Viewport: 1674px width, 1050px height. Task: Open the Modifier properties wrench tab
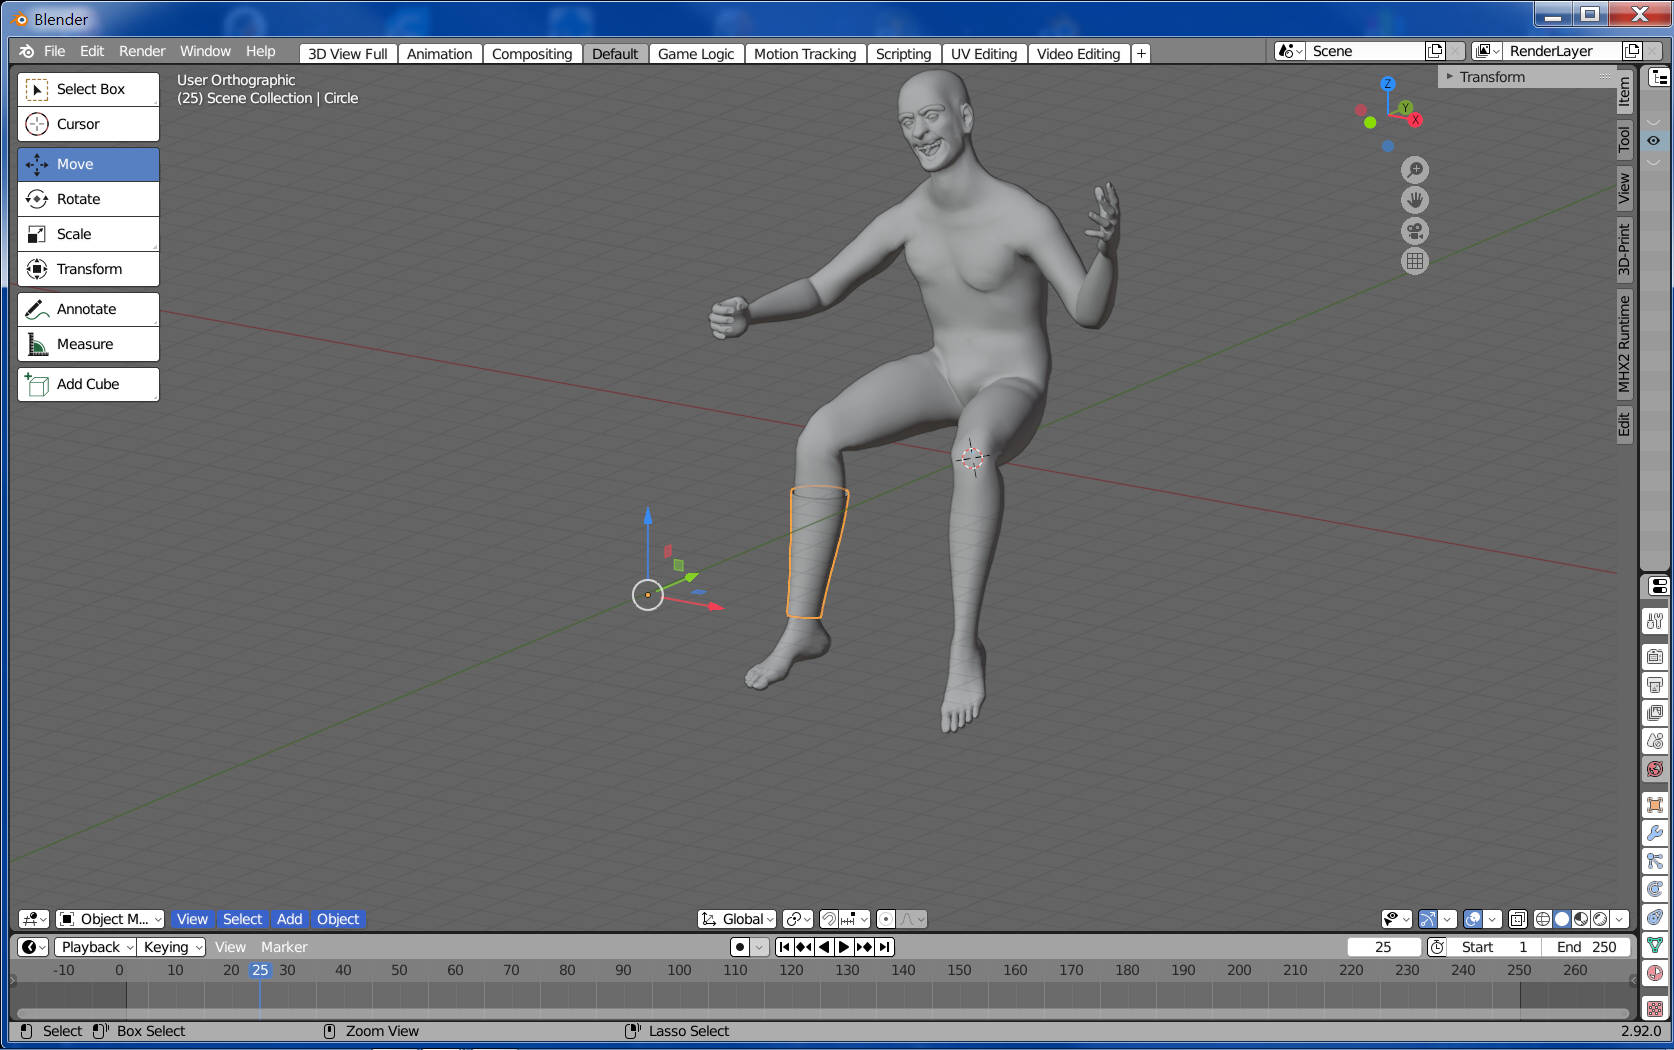pyautogui.click(x=1655, y=833)
